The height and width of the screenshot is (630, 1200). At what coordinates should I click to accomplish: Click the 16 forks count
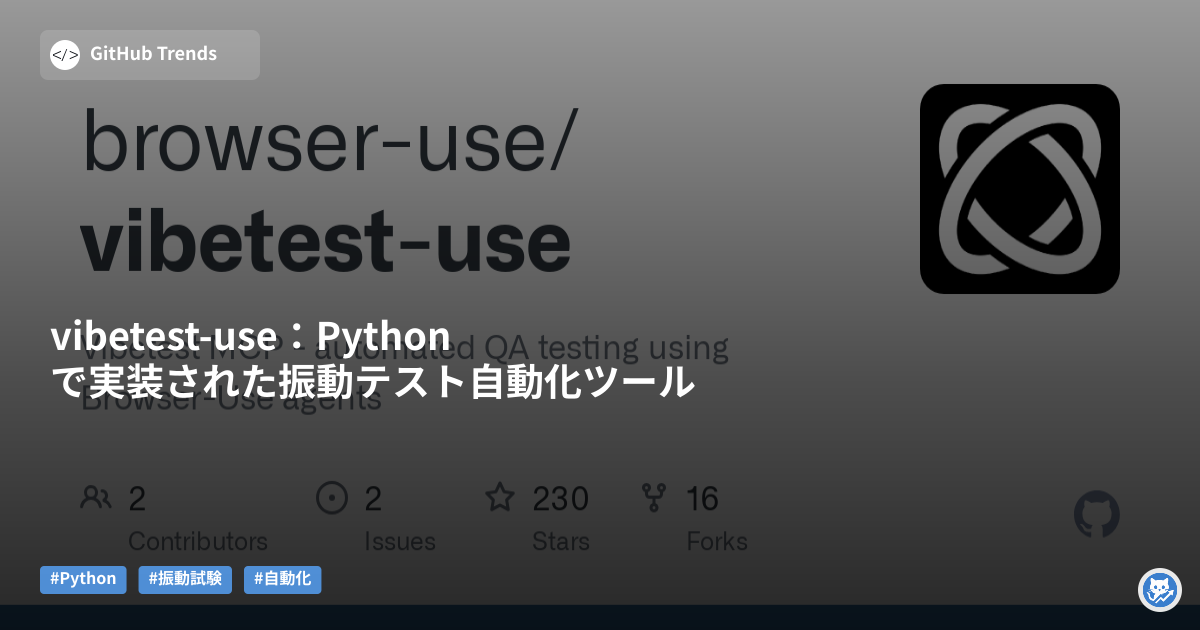[x=702, y=498]
